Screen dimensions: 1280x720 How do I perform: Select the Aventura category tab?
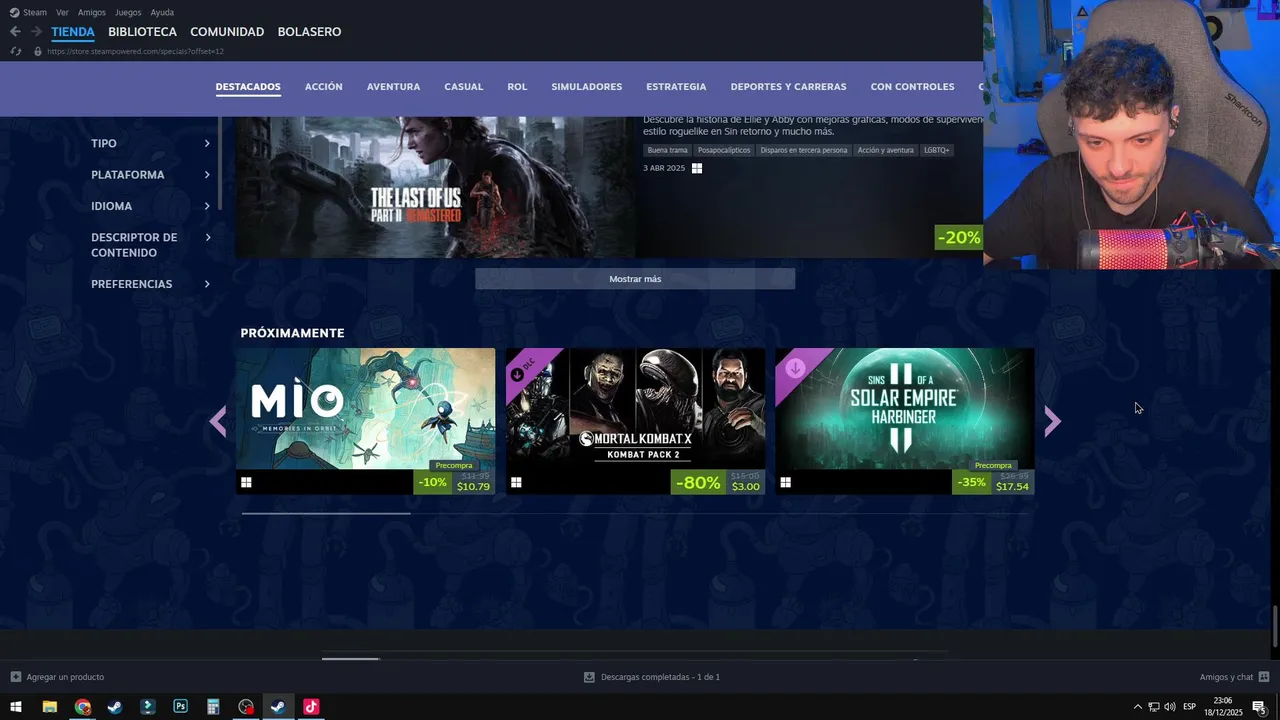tap(393, 87)
